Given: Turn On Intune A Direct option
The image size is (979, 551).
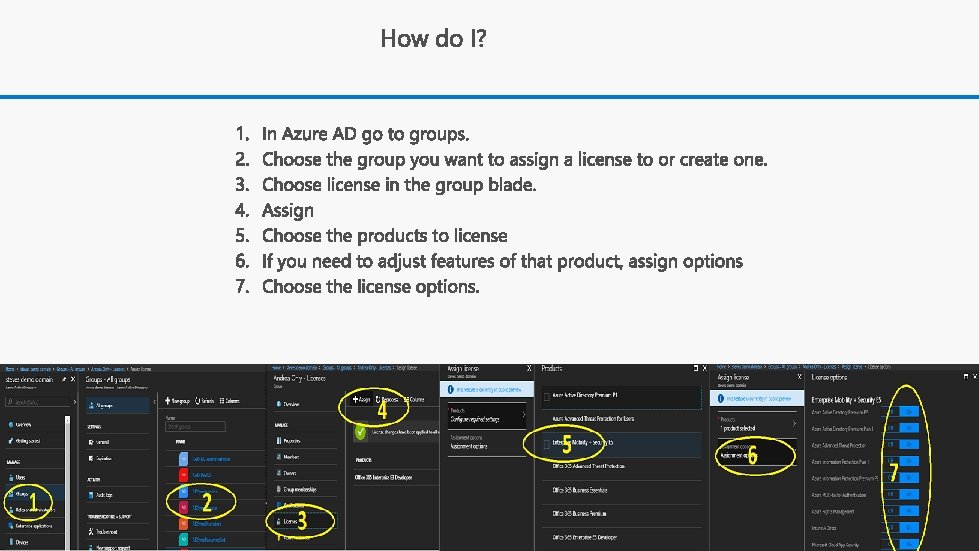Looking at the screenshot, I should [x=909, y=528].
